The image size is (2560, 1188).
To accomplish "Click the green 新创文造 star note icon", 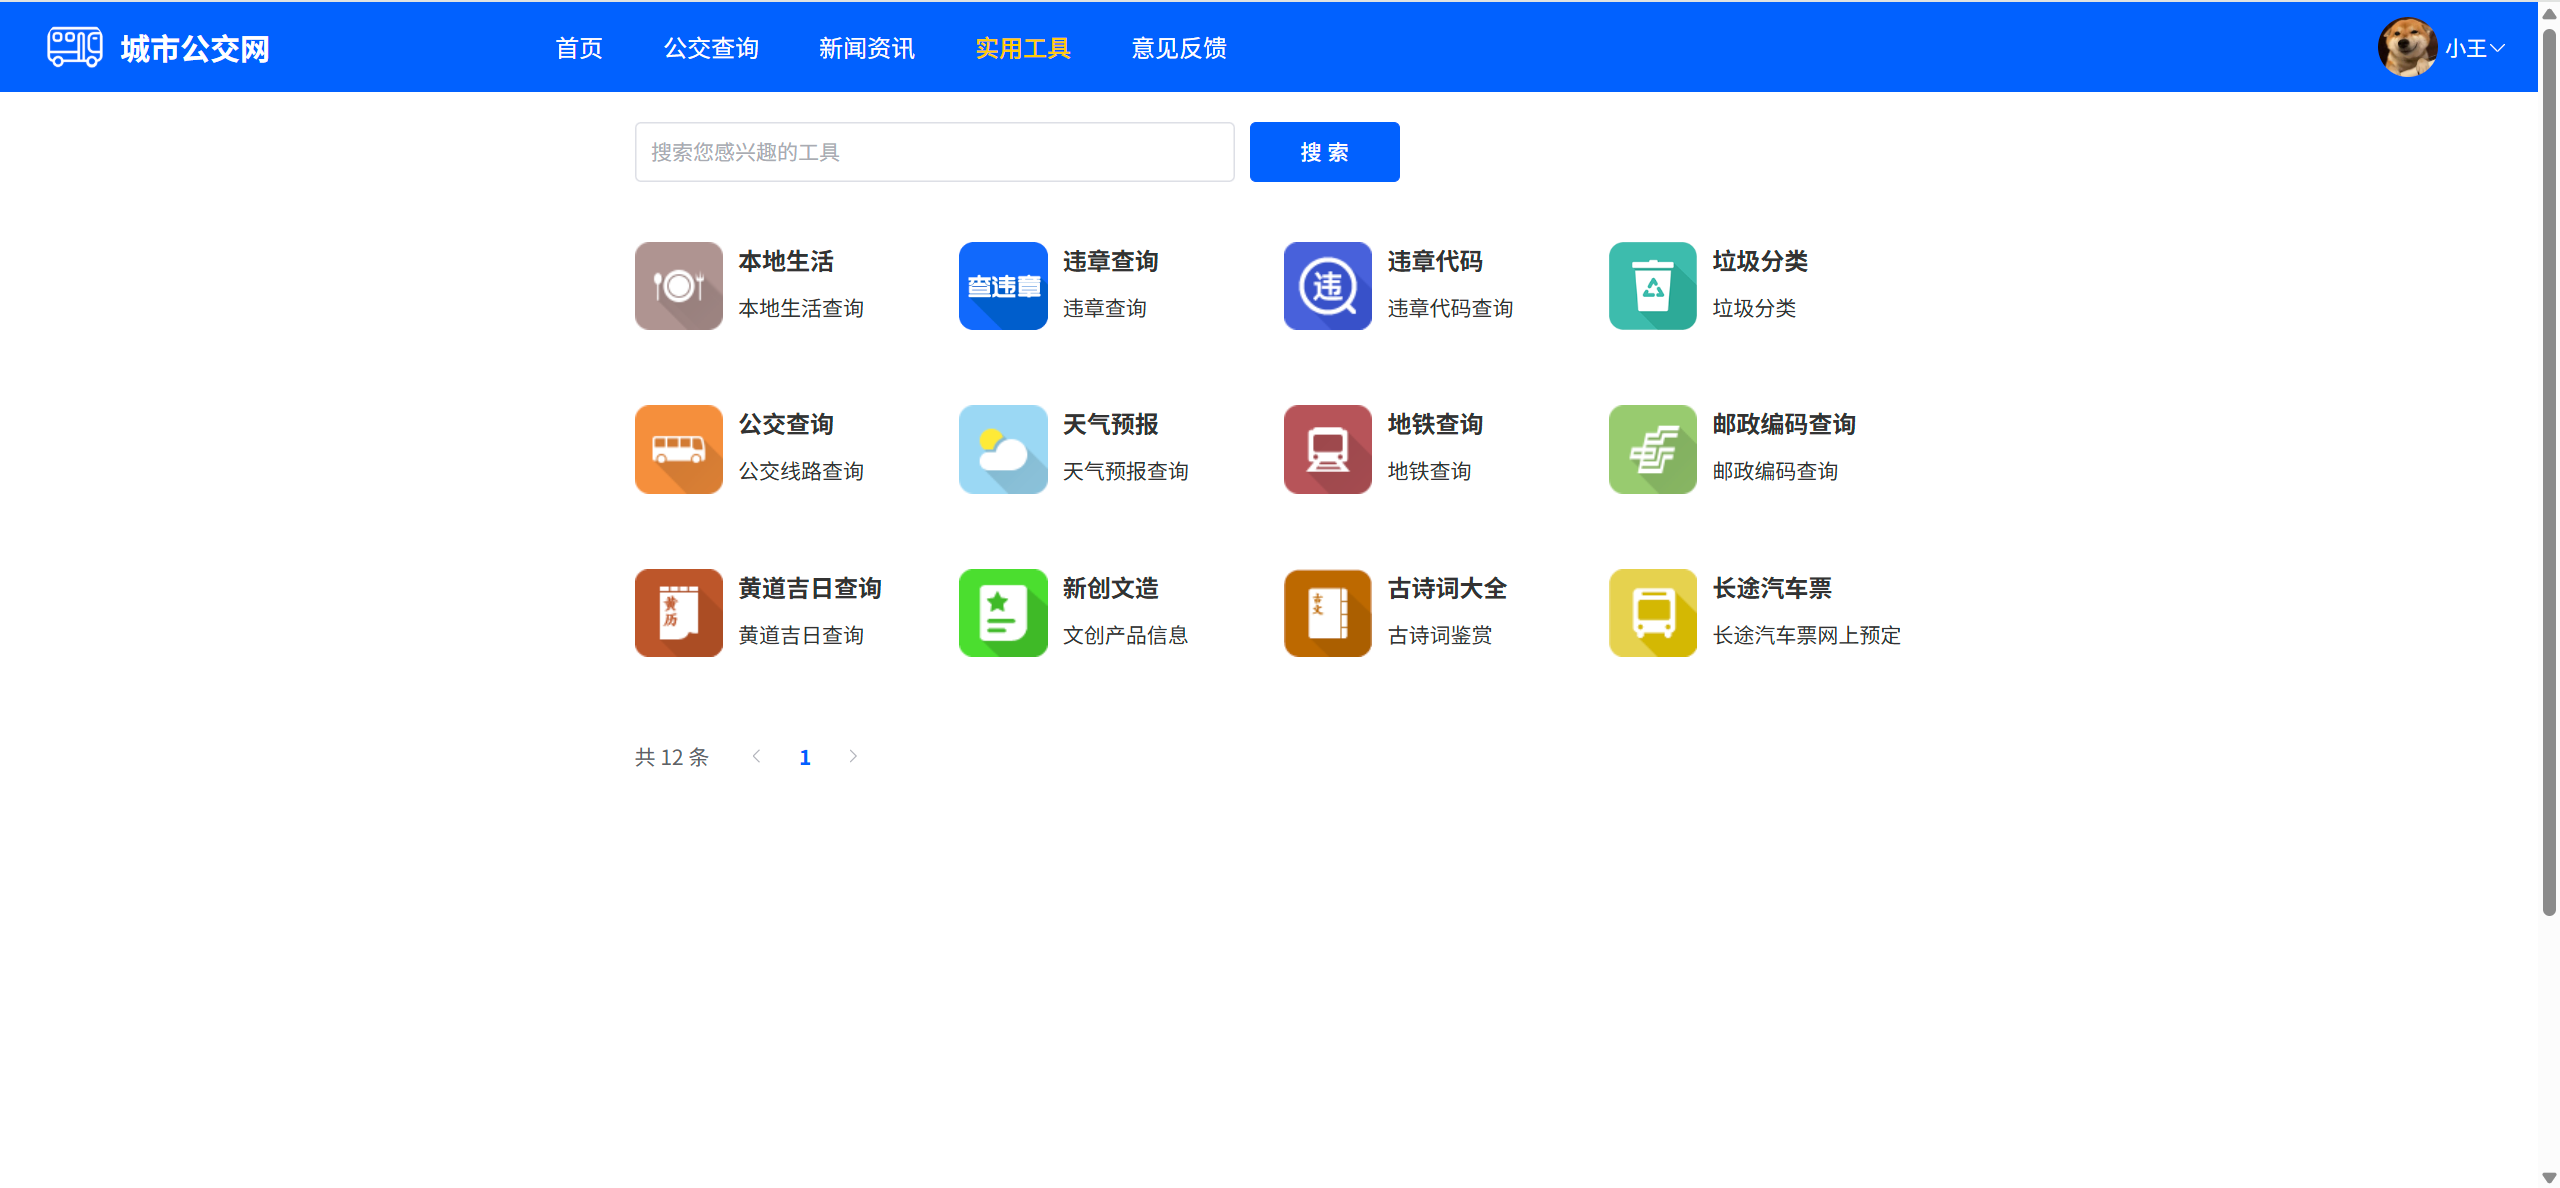I will (x=1003, y=612).
